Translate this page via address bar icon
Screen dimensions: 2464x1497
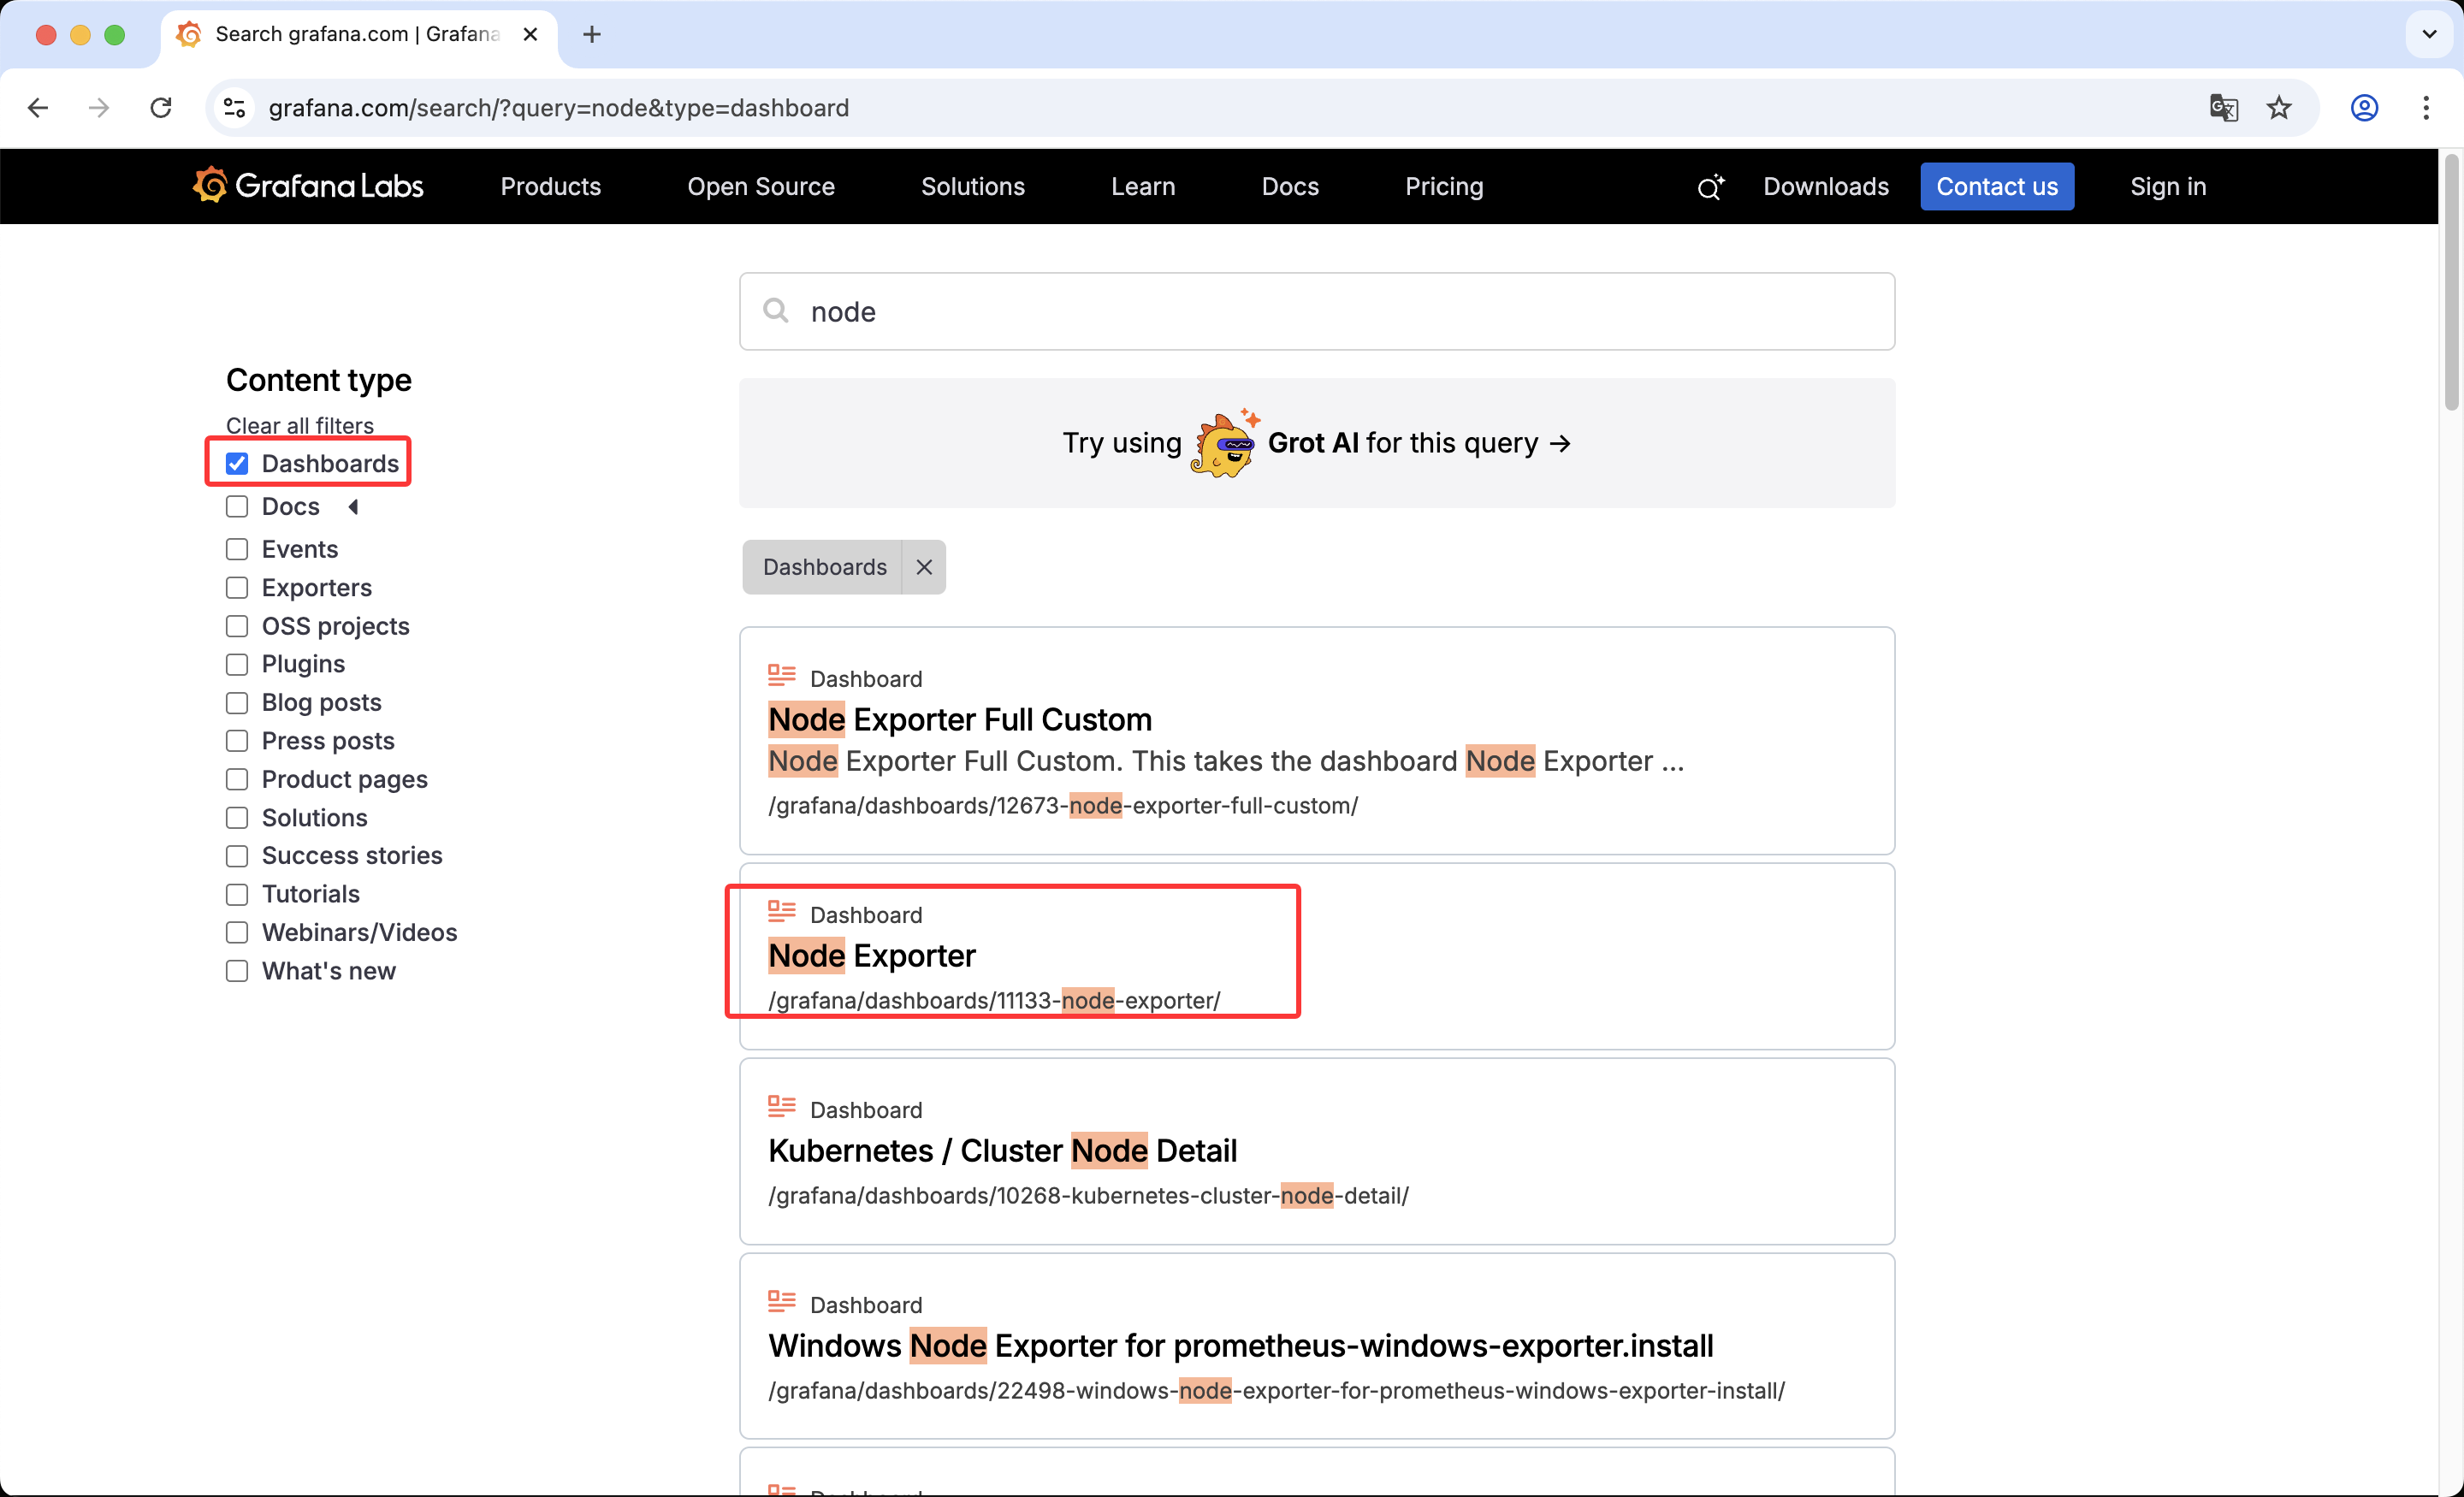coord(2223,108)
